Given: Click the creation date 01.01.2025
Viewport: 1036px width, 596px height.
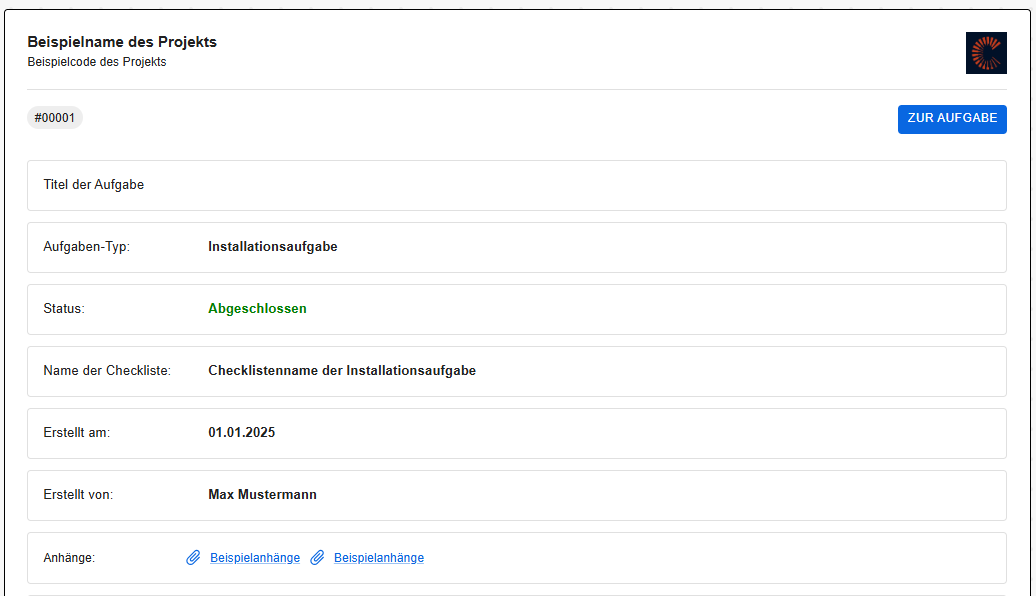Looking at the screenshot, I should pos(242,433).
